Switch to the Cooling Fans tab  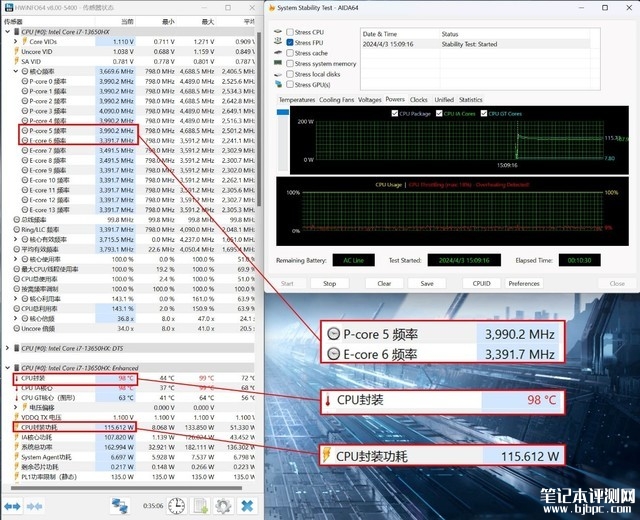pos(337,100)
